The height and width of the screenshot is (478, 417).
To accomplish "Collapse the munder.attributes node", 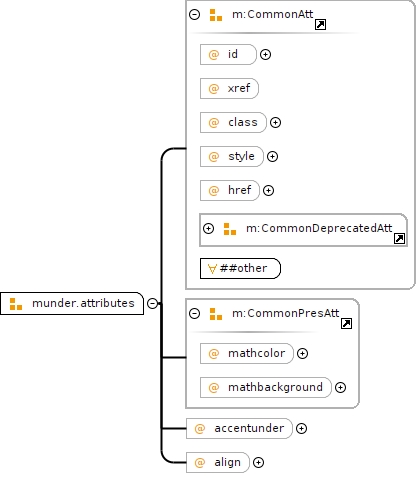I will pyautogui.click(x=152, y=303).
